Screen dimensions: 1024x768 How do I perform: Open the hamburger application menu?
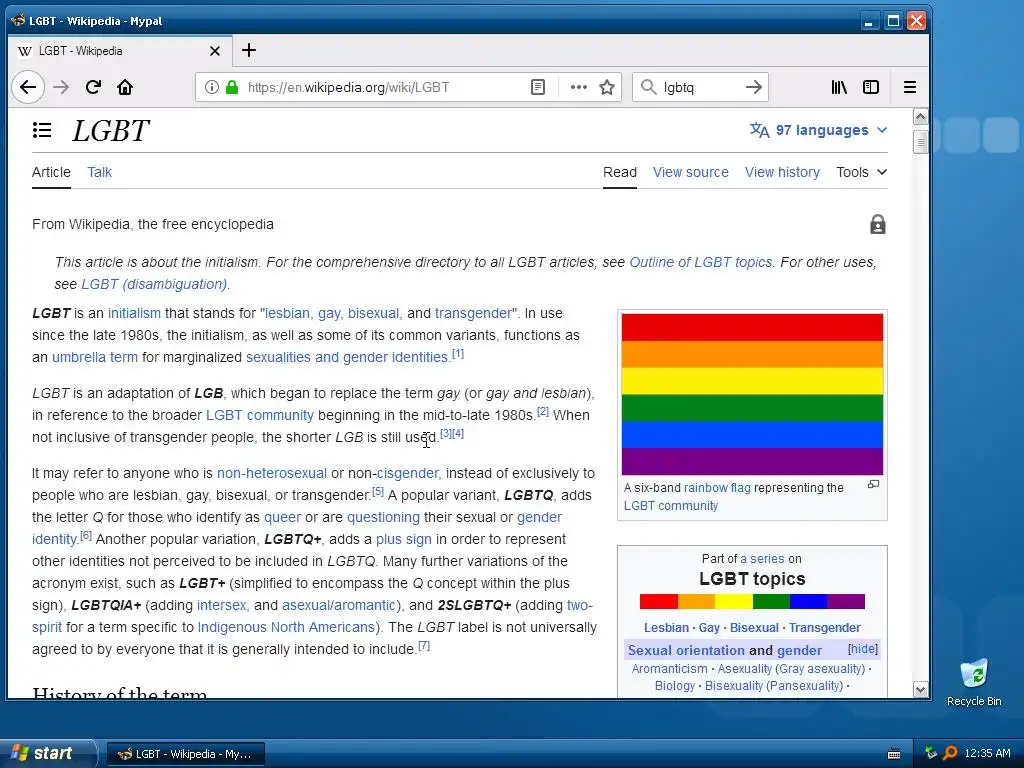point(910,87)
